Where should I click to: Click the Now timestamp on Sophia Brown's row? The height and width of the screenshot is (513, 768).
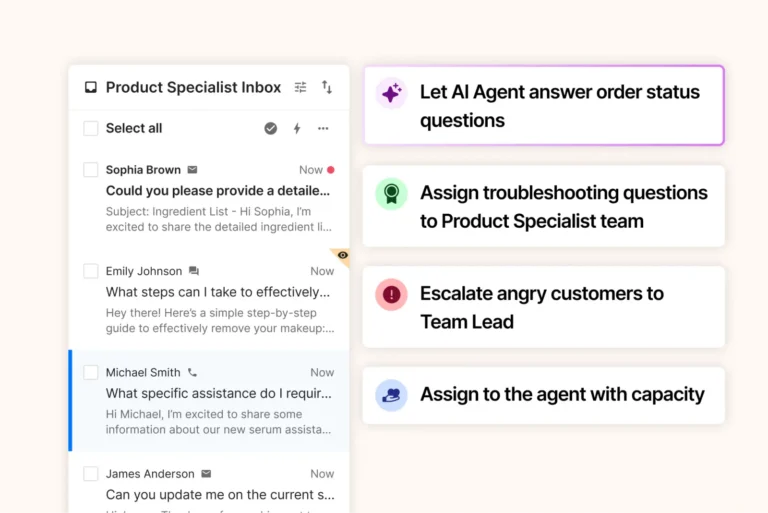click(x=311, y=170)
